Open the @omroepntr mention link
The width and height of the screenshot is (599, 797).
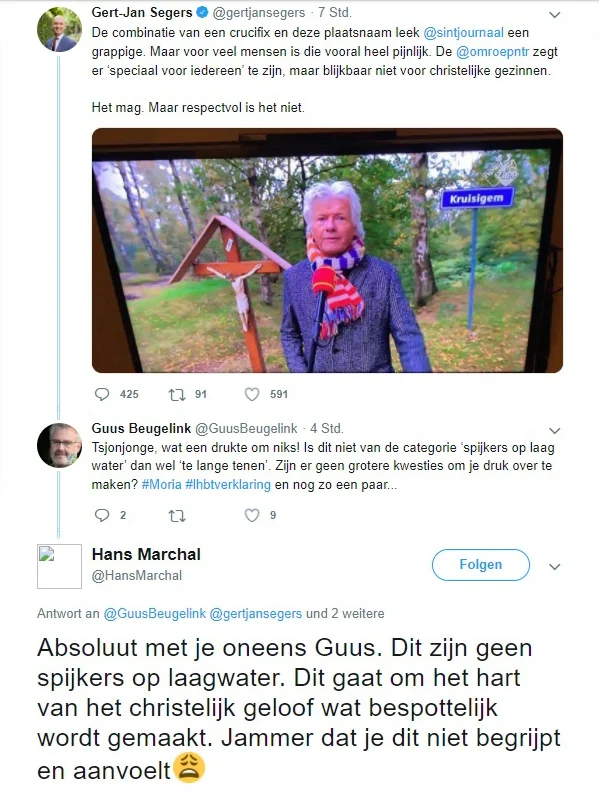click(x=493, y=51)
